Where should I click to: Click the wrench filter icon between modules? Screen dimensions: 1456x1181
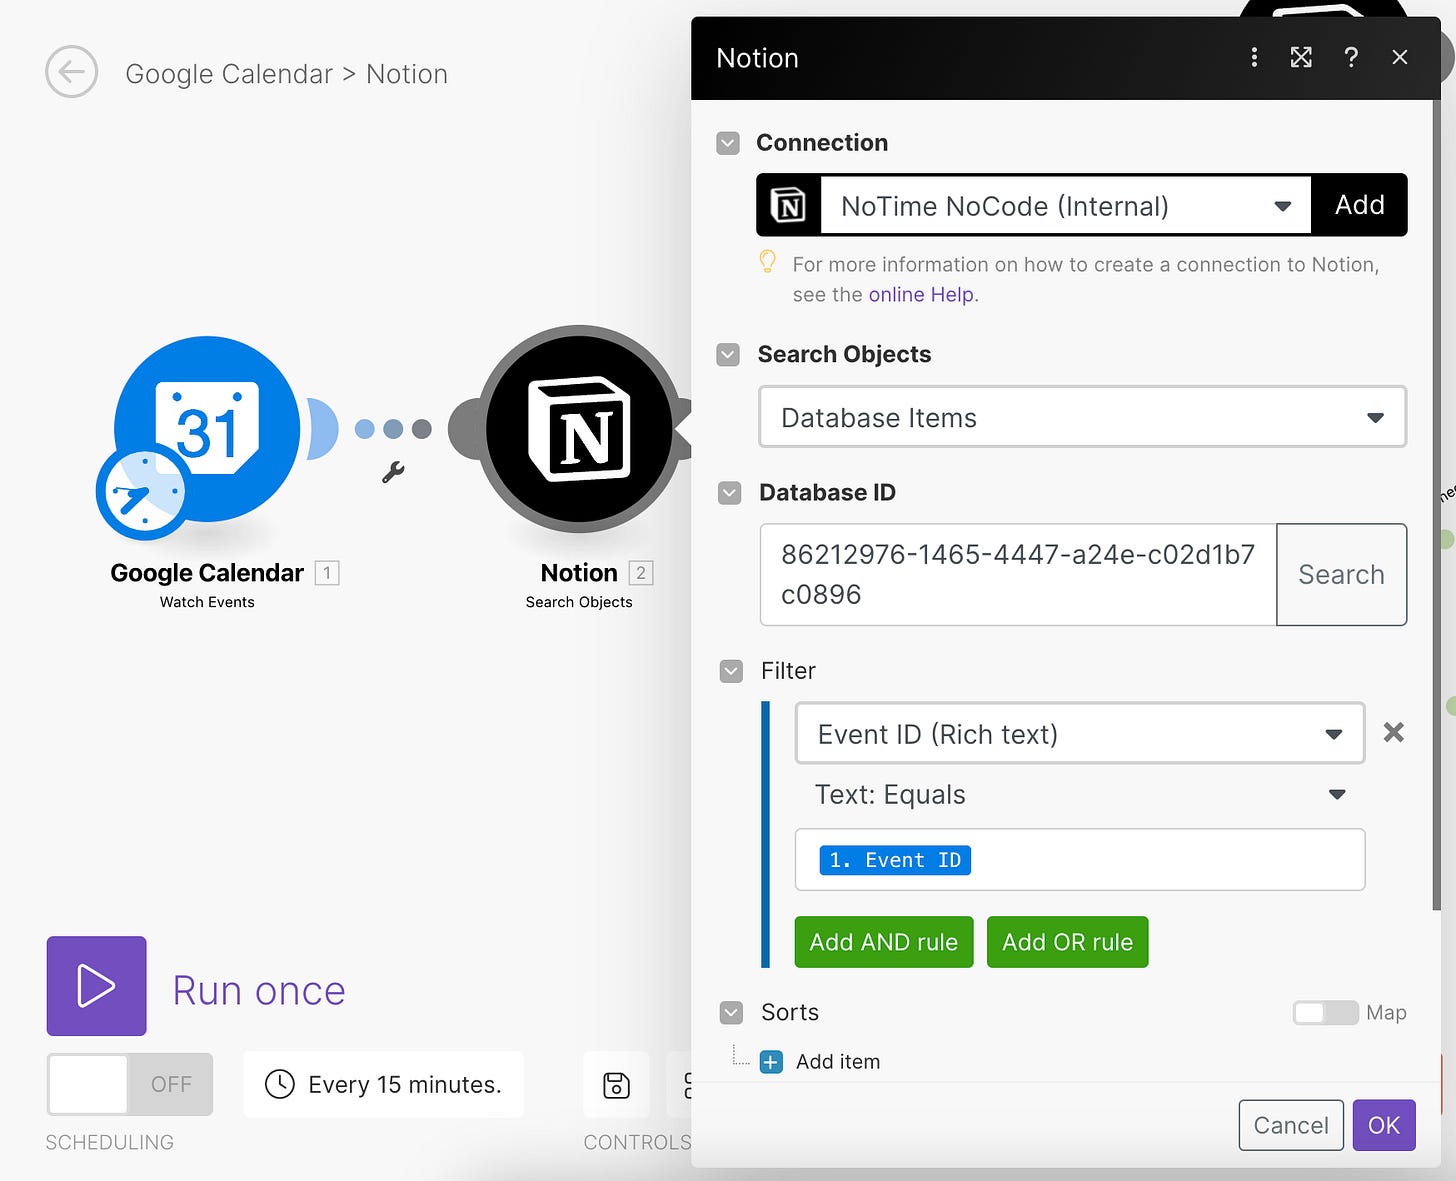coord(393,472)
